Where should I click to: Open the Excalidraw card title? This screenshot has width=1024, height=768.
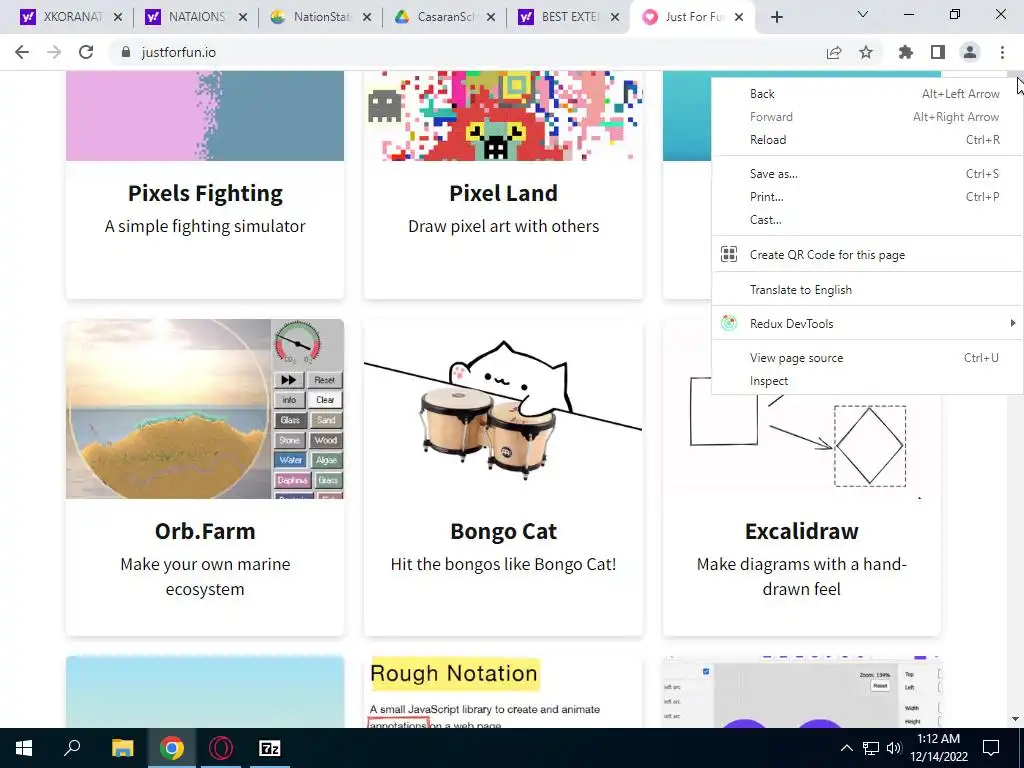click(801, 531)
